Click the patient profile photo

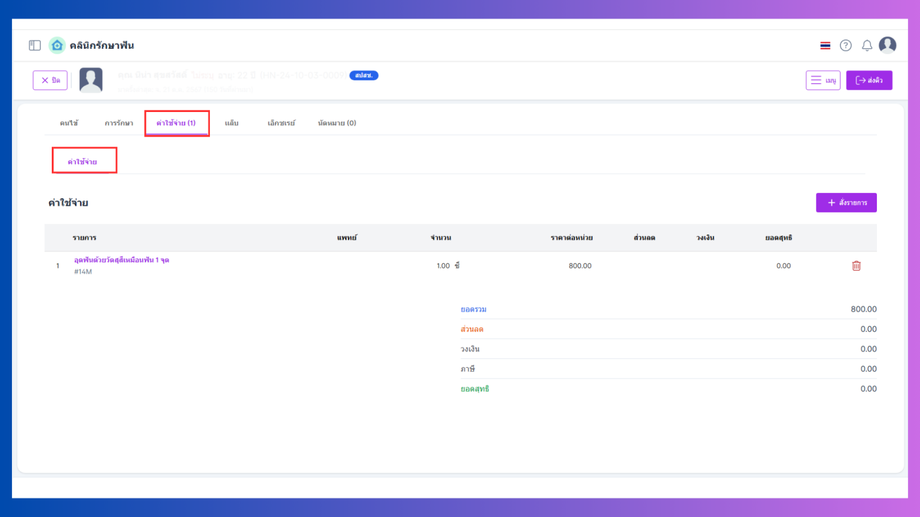pos(91,80)
